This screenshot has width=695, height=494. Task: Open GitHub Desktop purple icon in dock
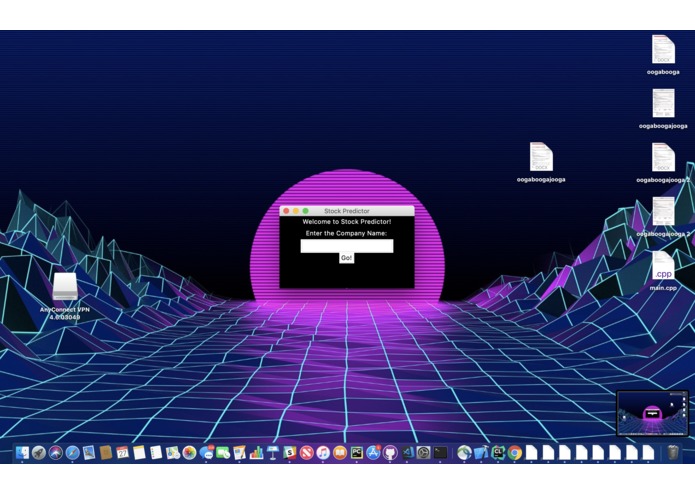point(390,452)
